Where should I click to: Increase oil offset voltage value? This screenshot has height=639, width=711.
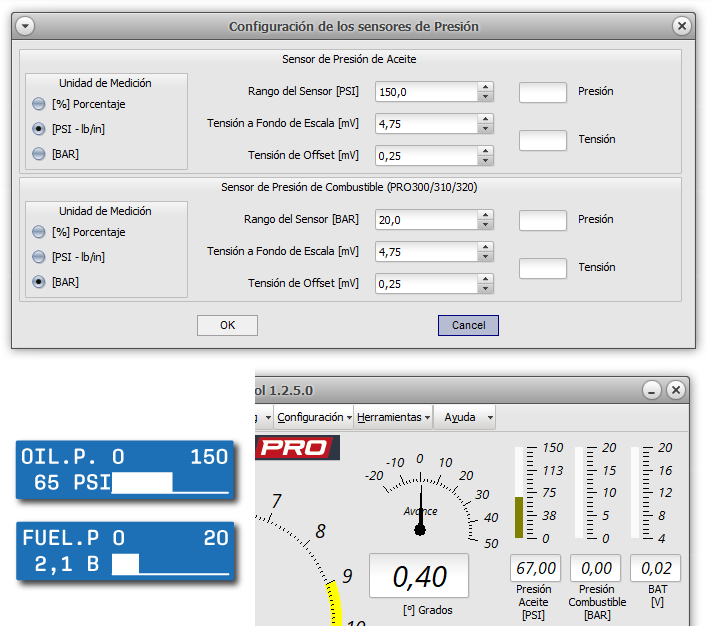[485, 151]
